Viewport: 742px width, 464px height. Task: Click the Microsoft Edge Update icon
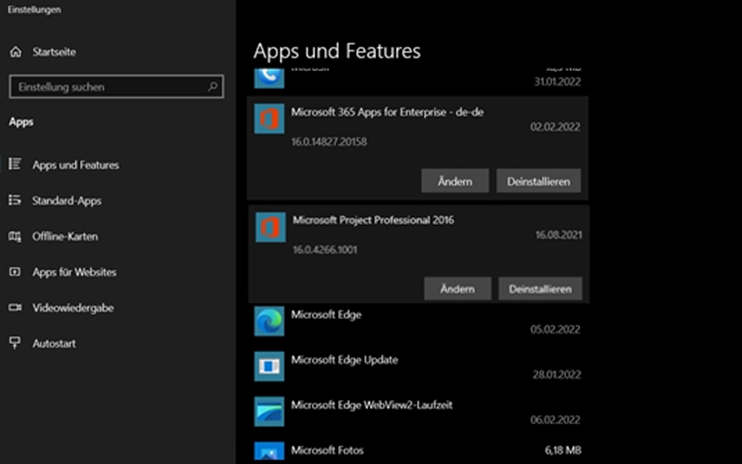tap(269, 367)
